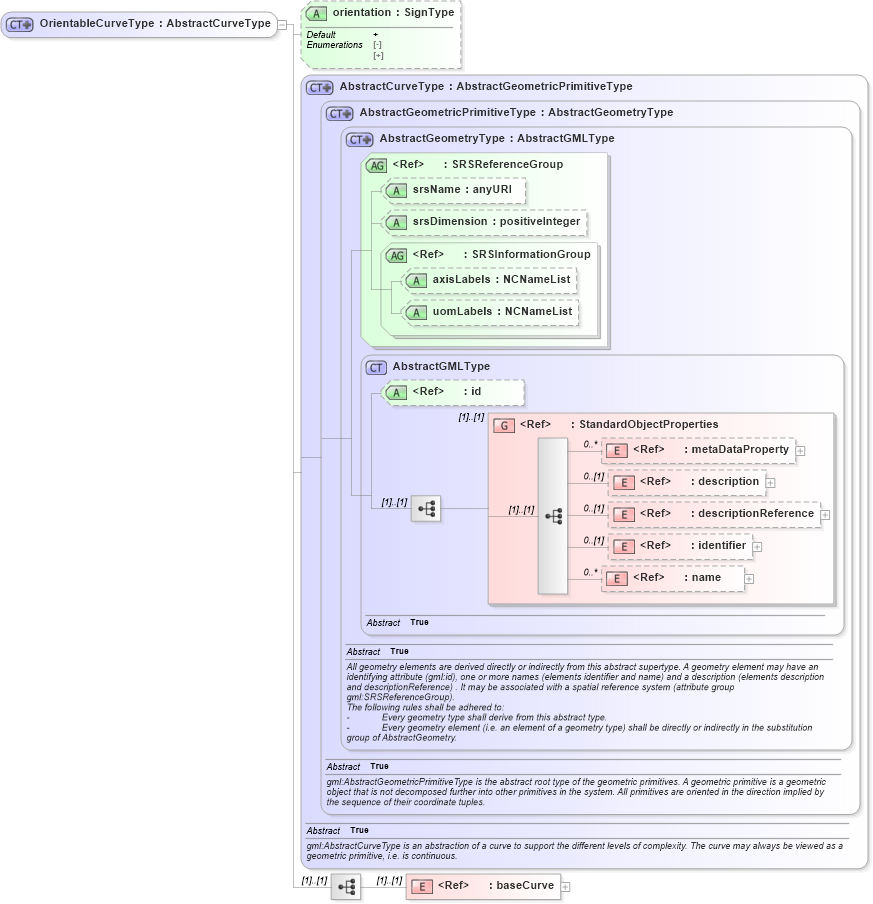Screen dimensions: 873x904
Task: Select the orientation : SignType label
Action: 393,12
